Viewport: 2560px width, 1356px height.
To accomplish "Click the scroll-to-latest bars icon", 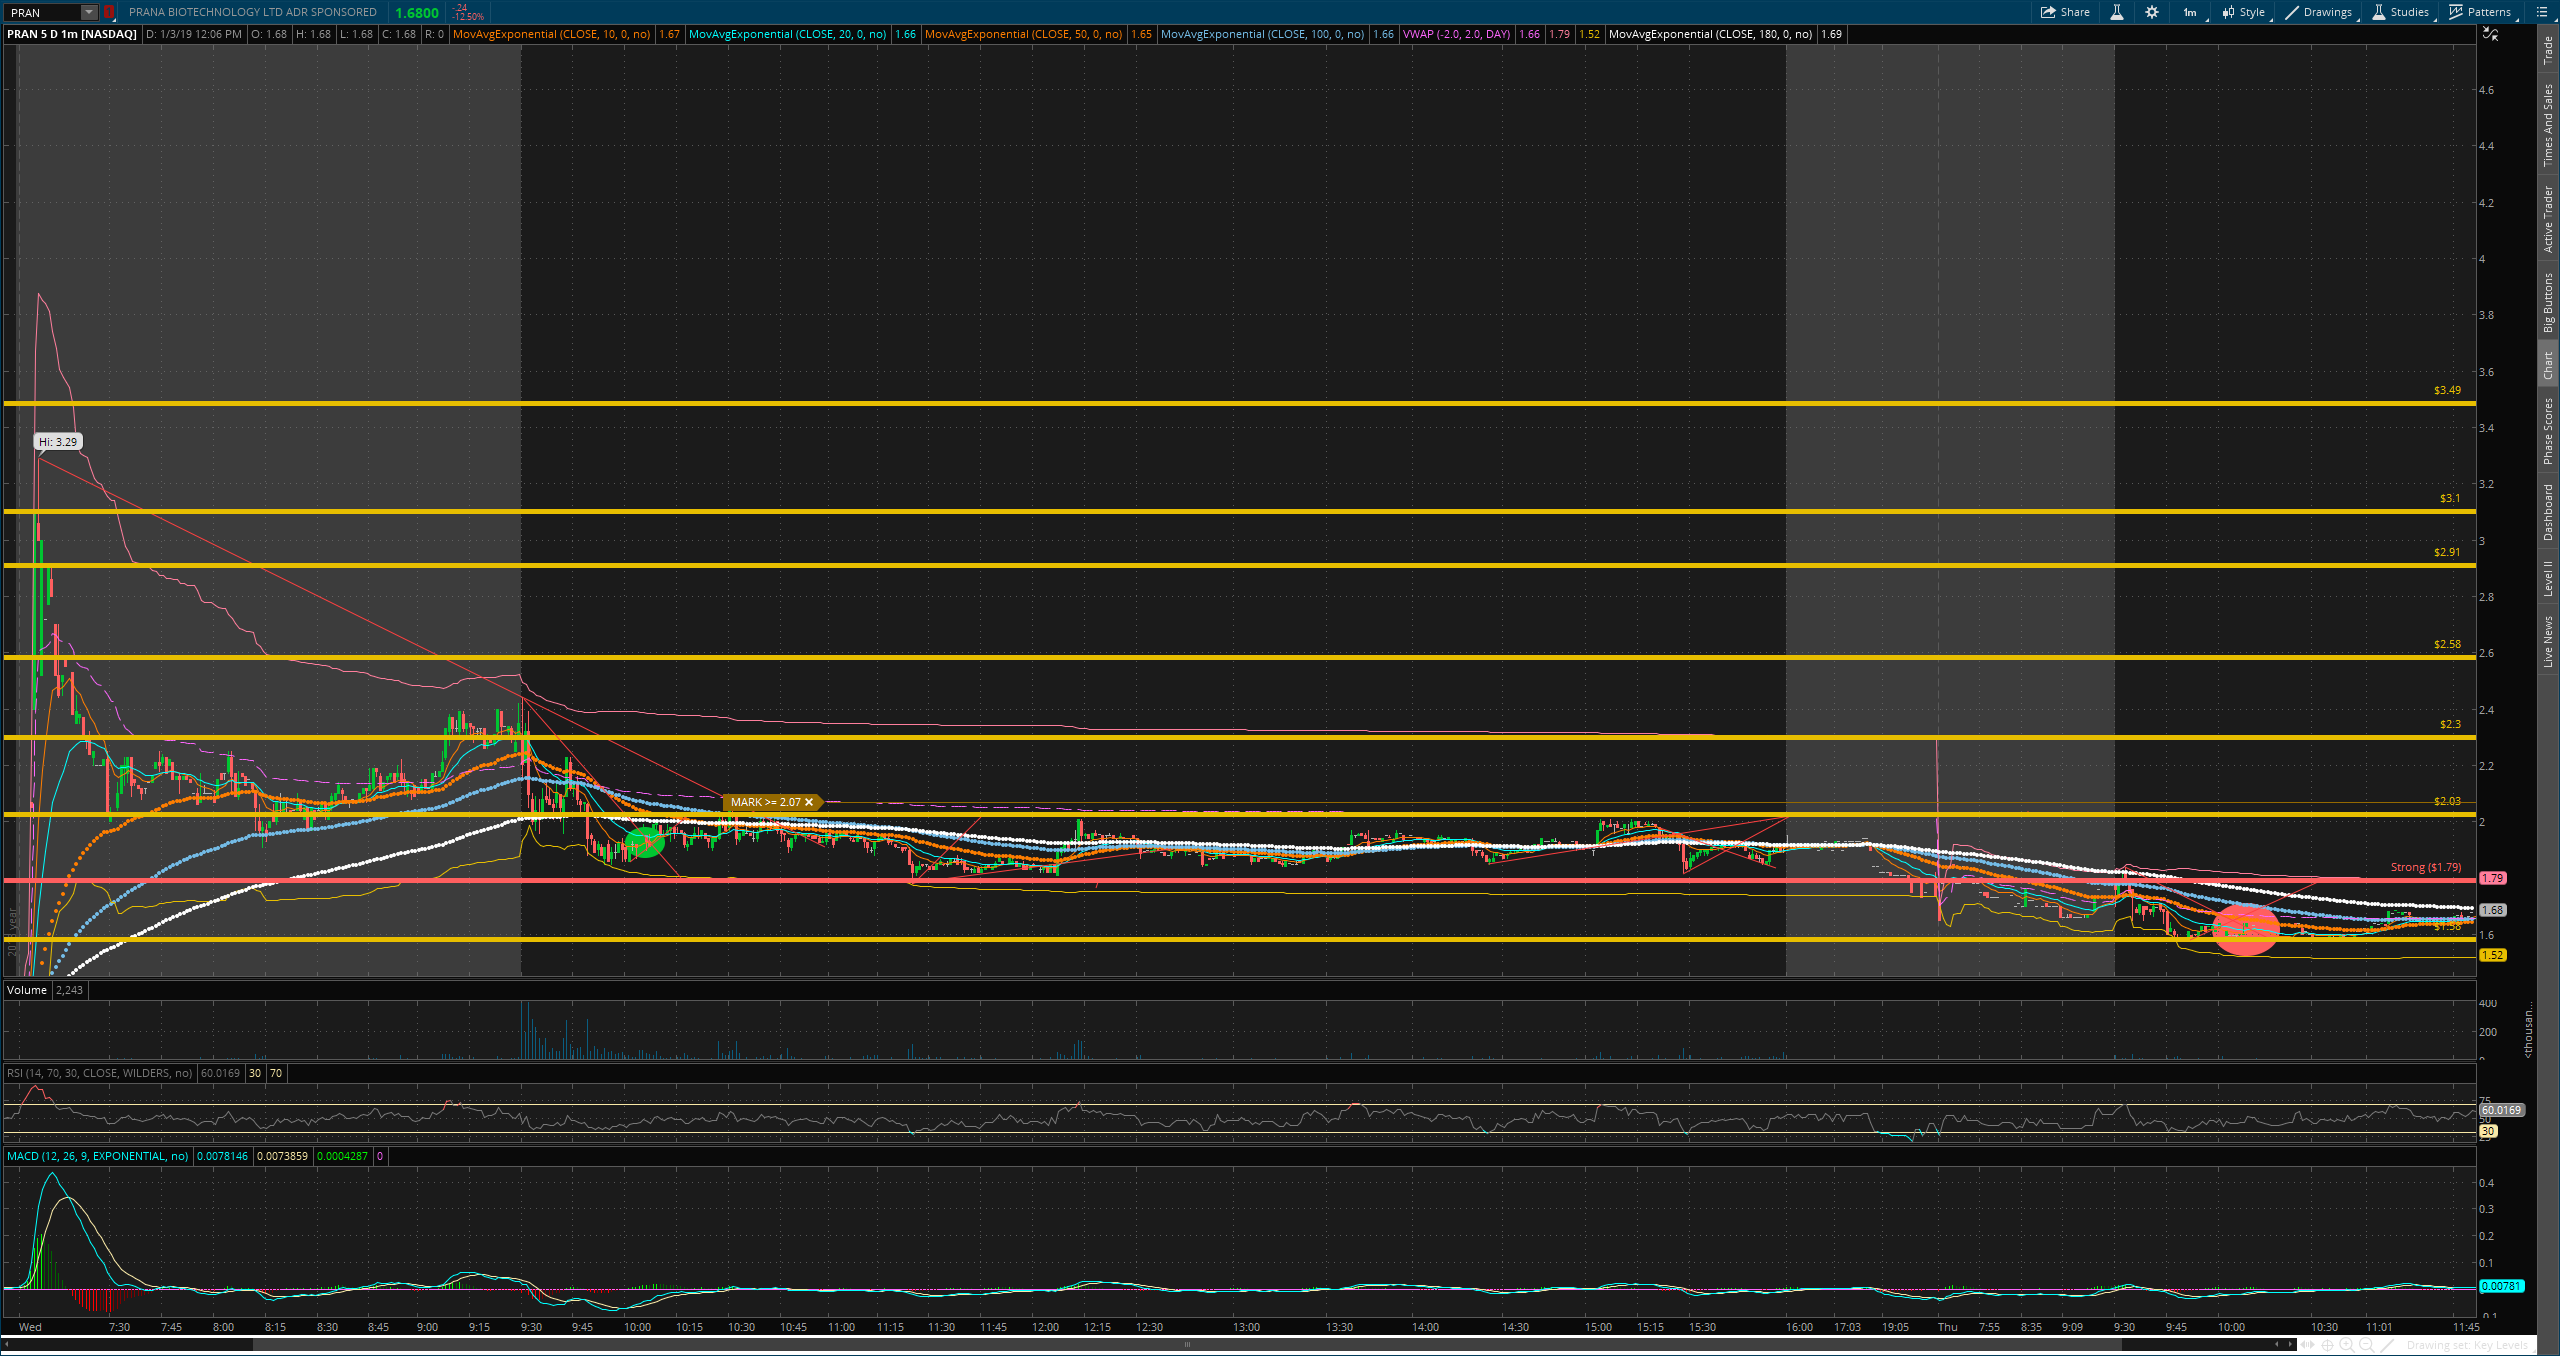I will pos(2307,1345).
